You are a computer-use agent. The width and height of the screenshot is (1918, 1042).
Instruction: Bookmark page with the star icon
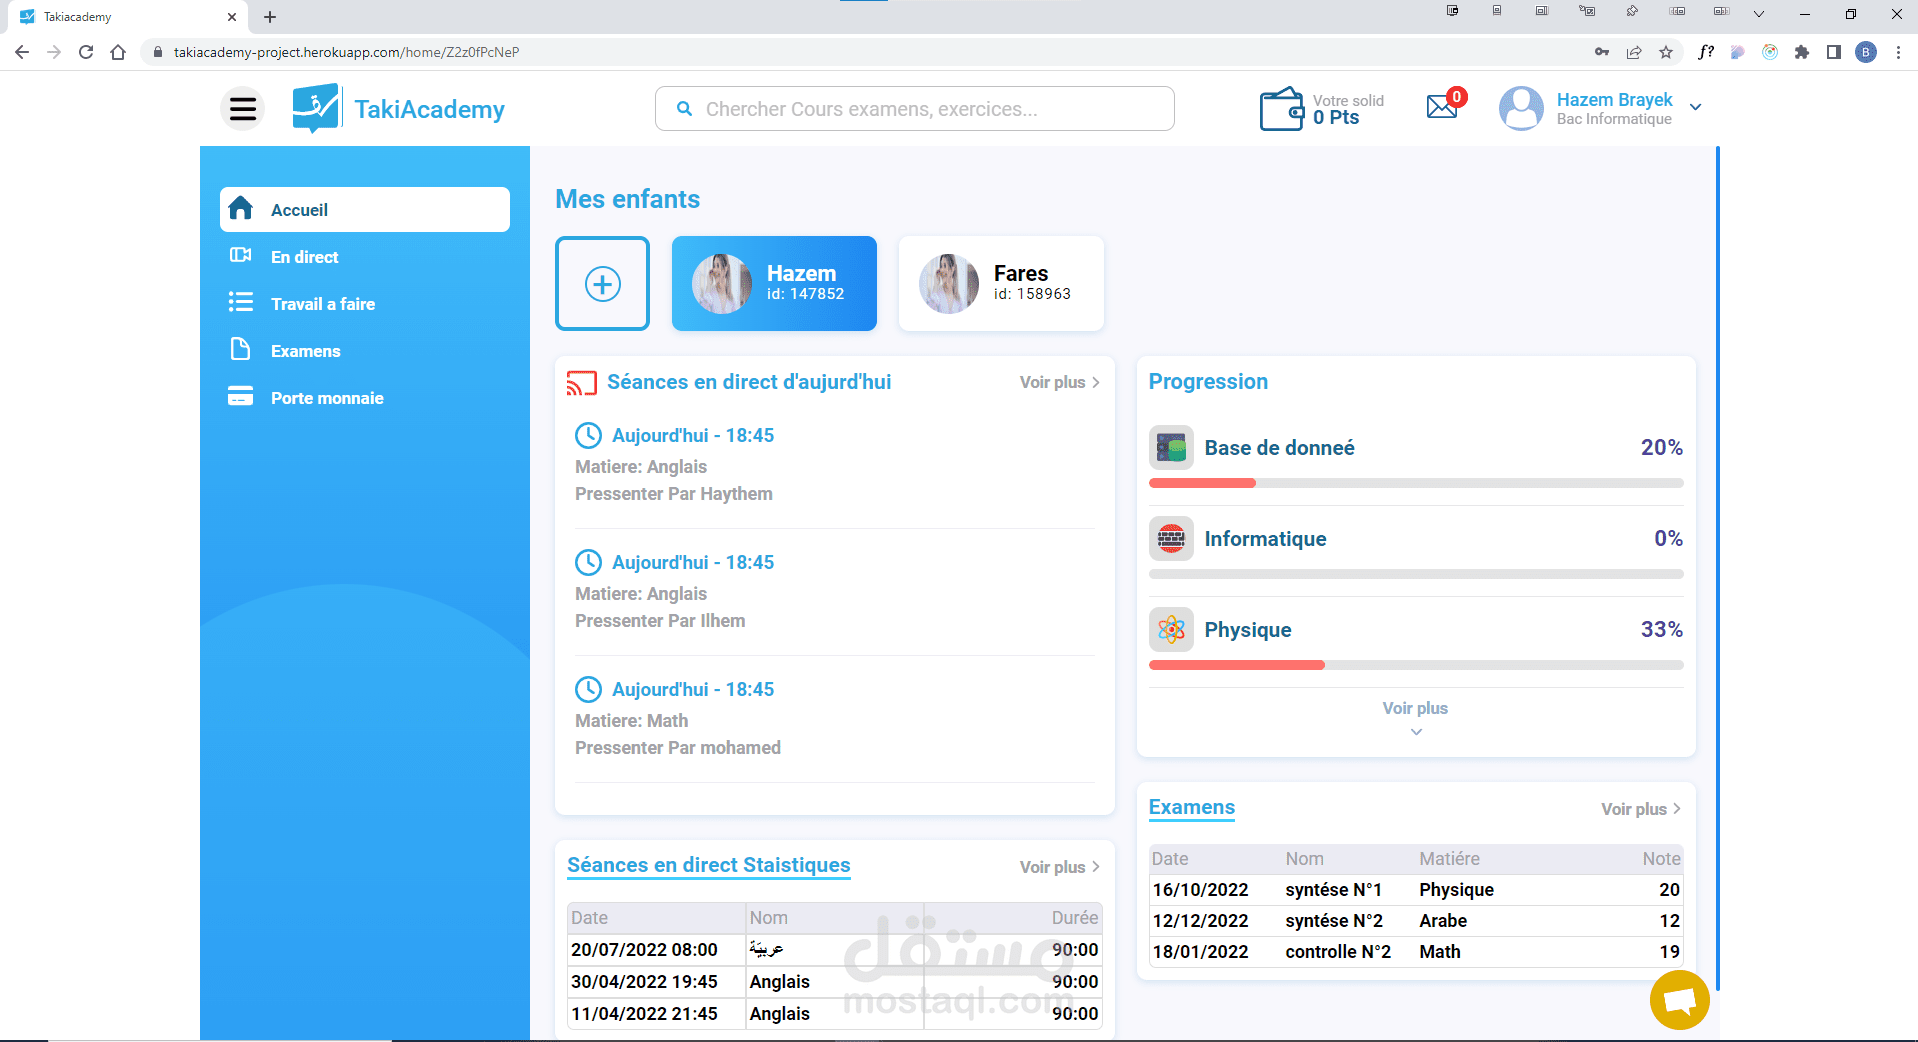(1666, 52)
